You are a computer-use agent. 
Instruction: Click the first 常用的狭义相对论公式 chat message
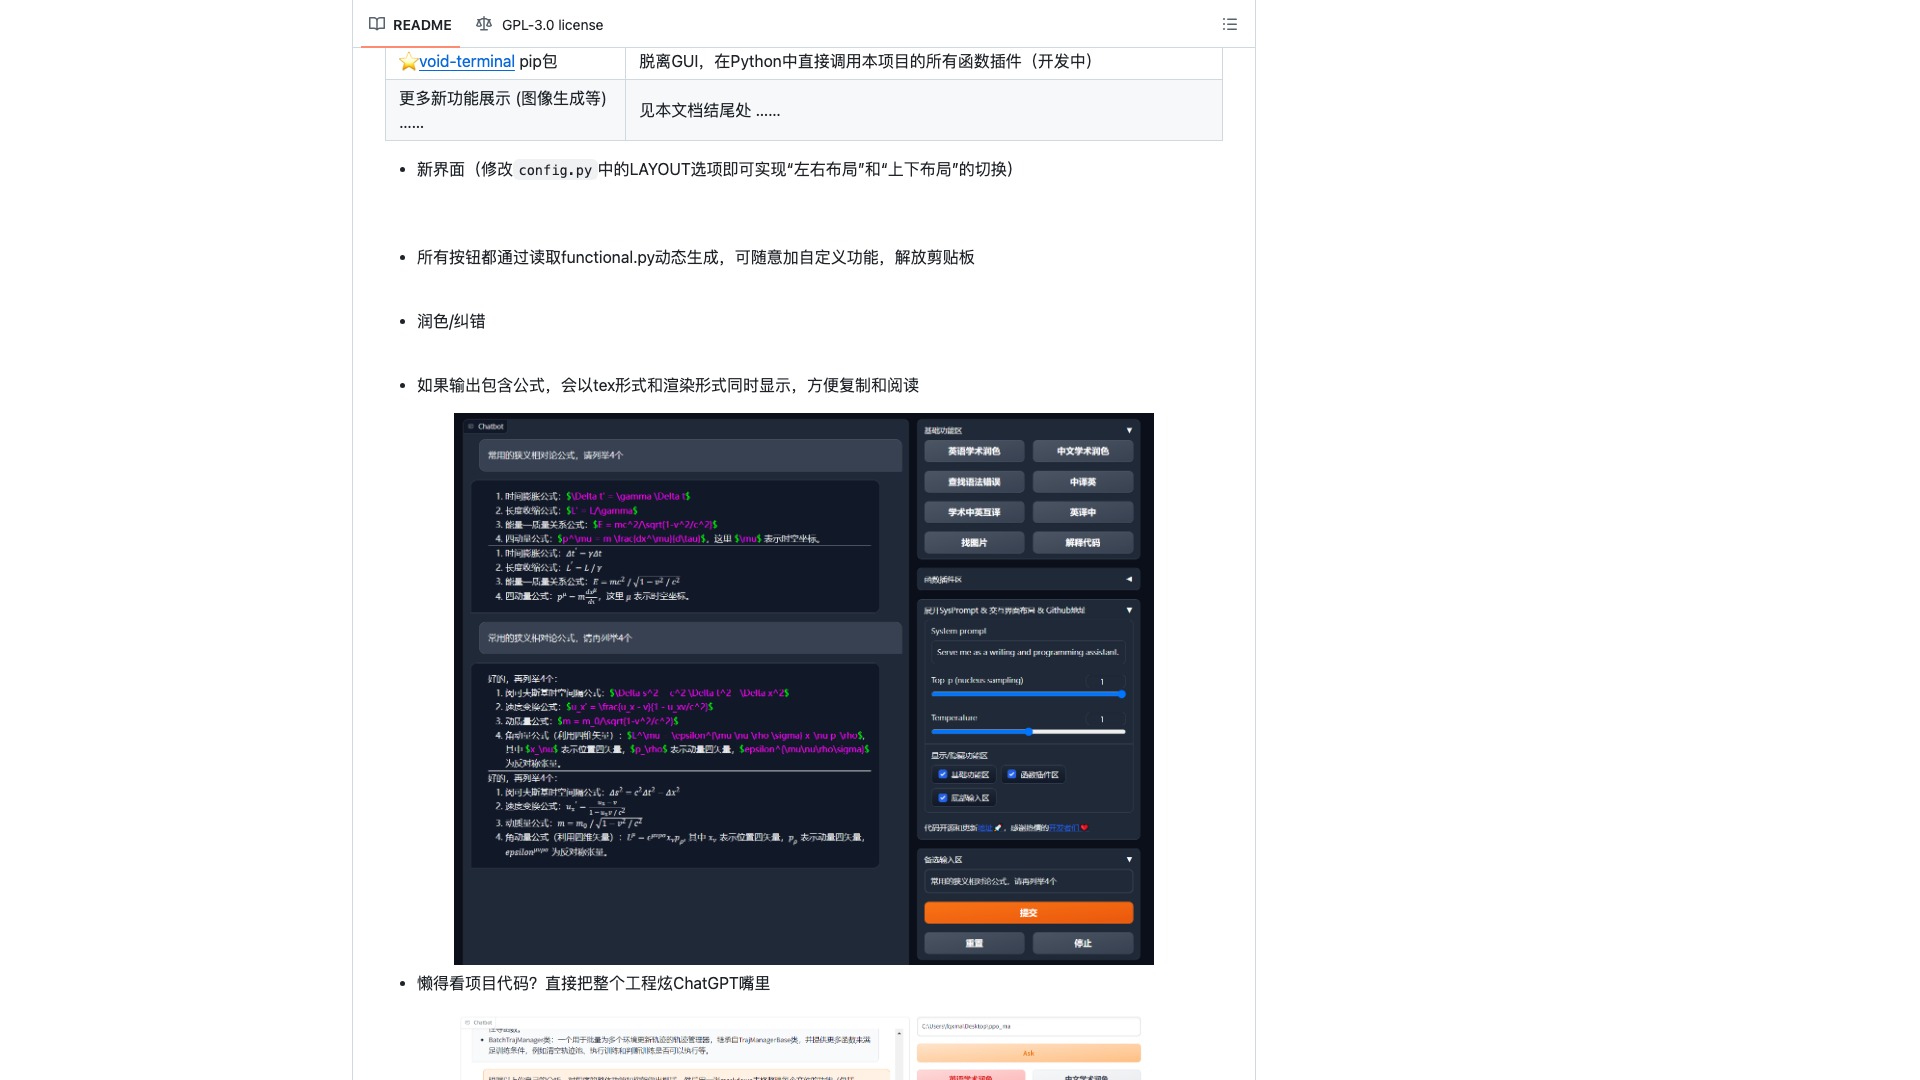point(690,455)
